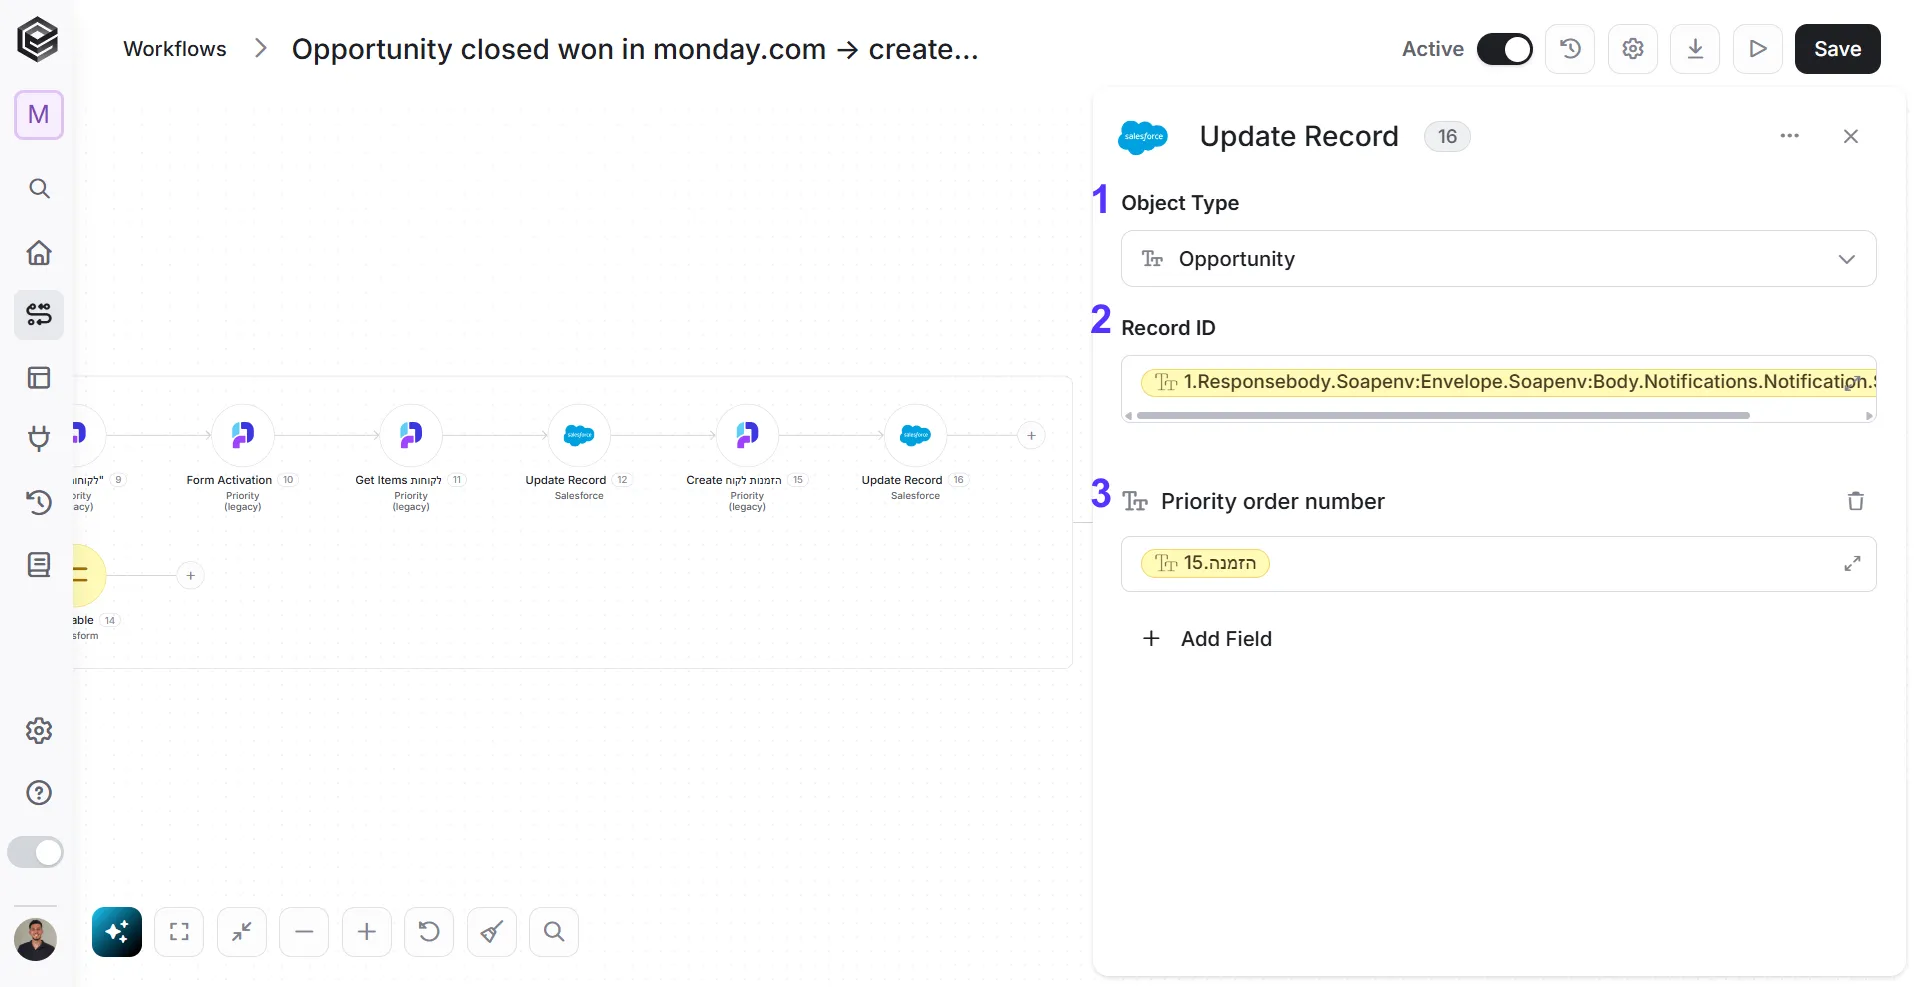
Task: Go to Home in the sidebar
Action: [39, 252]
